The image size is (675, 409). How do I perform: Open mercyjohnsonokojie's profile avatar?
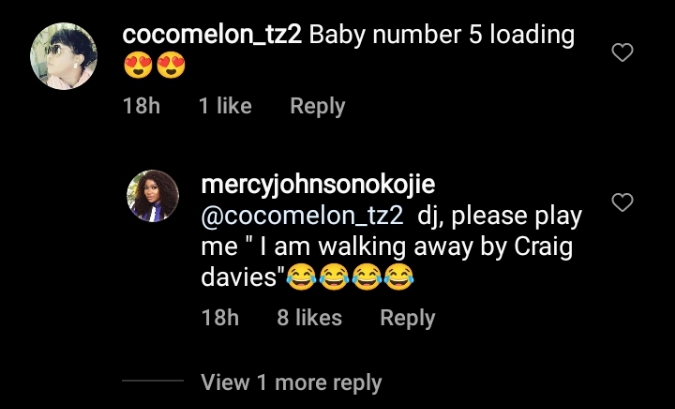[153, 195]
